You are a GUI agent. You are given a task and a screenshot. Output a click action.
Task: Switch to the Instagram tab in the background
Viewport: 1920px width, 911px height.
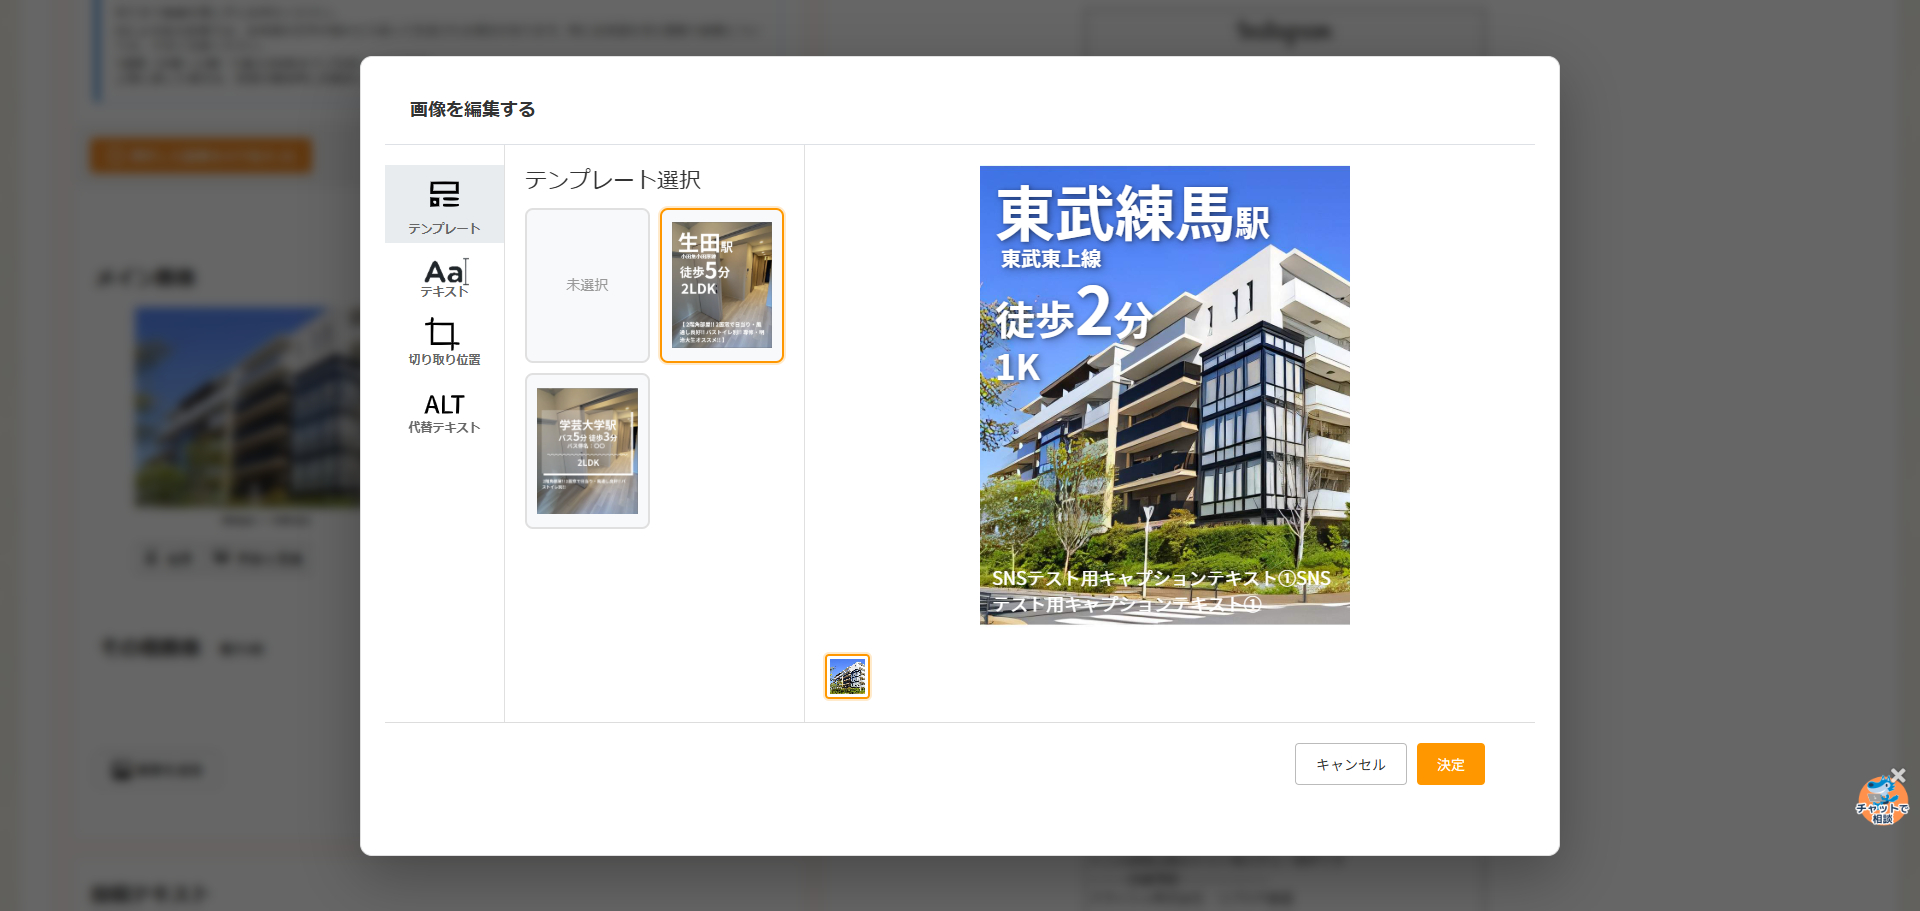tap(1284, 31)
